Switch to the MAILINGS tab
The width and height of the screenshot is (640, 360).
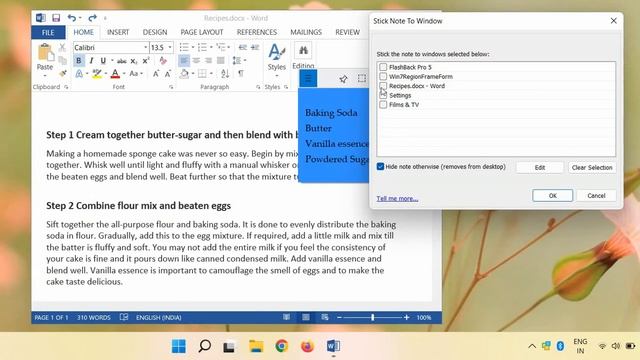pos(306,32)
